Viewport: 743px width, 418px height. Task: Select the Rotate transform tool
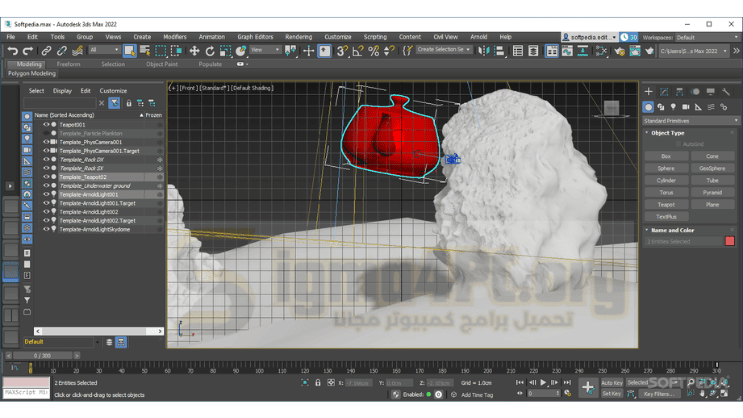(210, 50)
